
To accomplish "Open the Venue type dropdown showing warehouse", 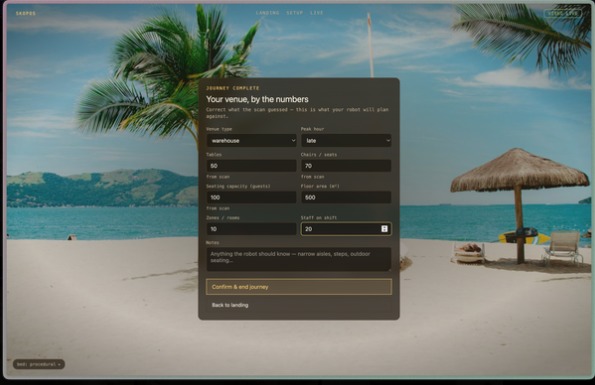I will [251, 141].
